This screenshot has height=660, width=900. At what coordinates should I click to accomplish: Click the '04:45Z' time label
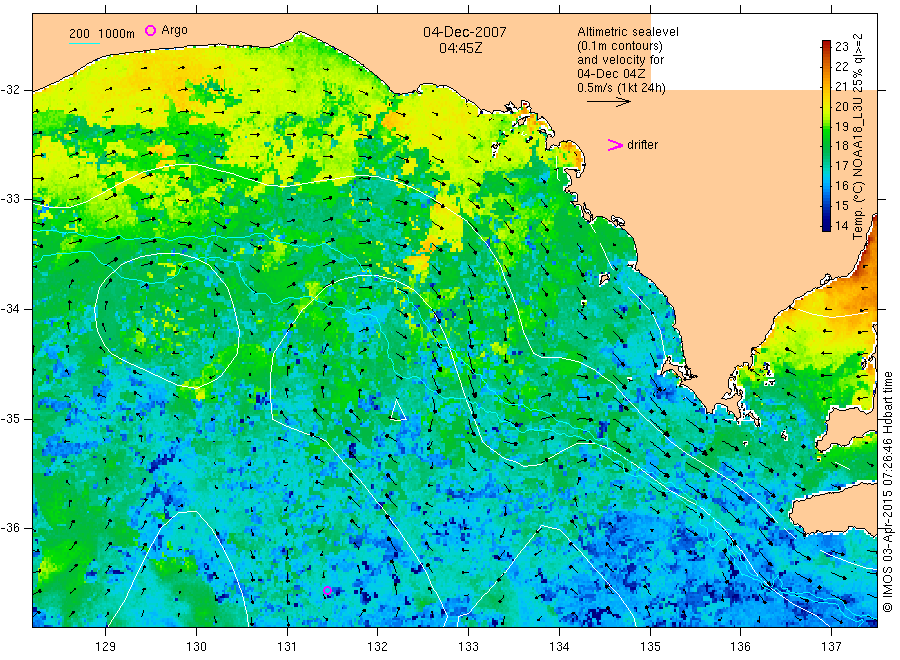tap(461, 48)
